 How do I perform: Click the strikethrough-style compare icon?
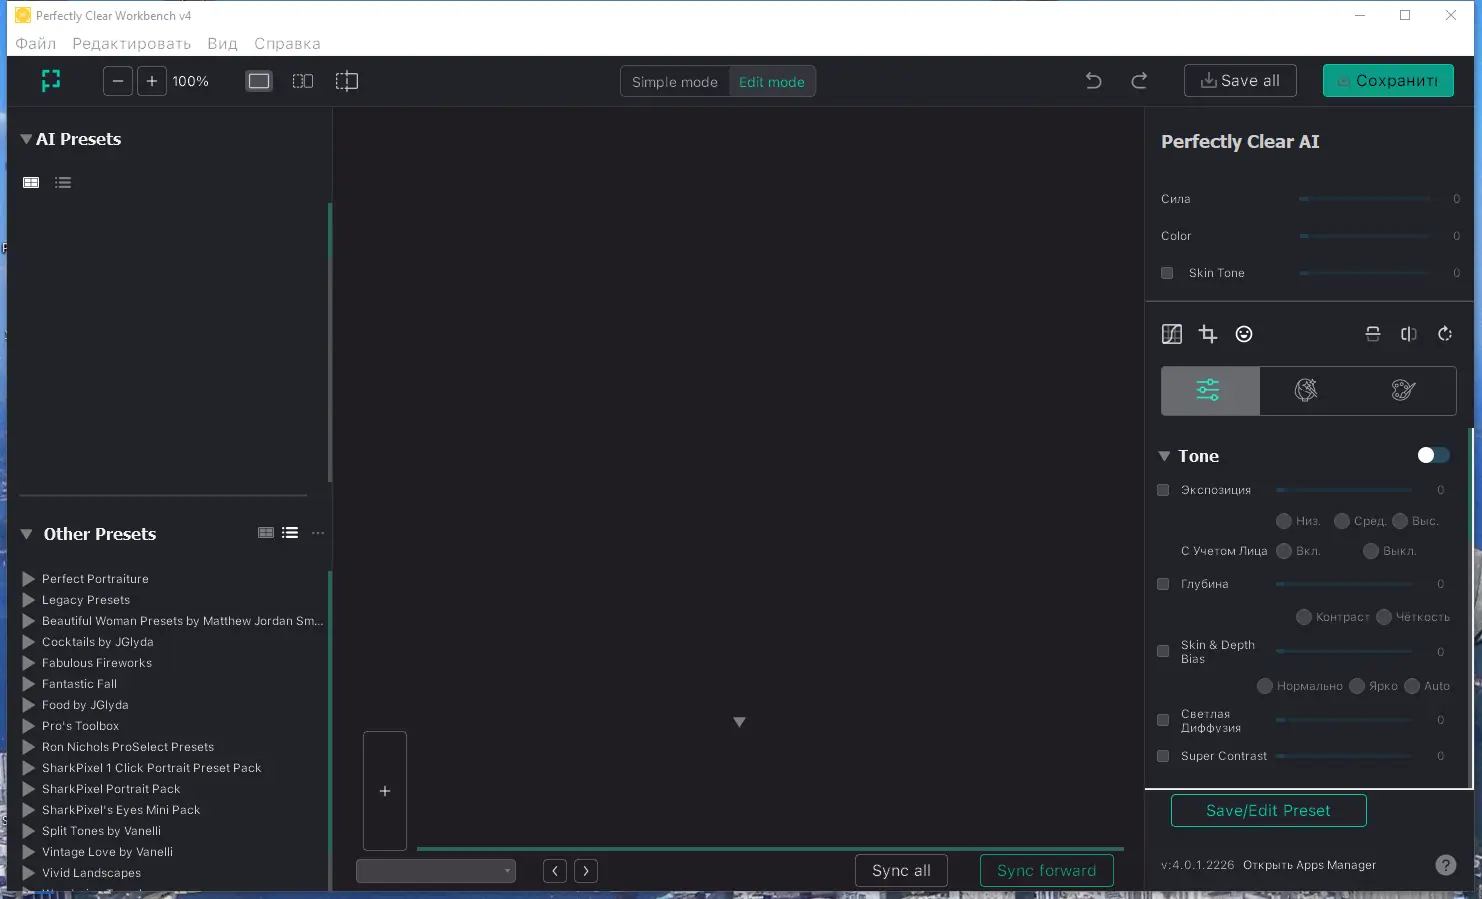tap(1373, 334)
